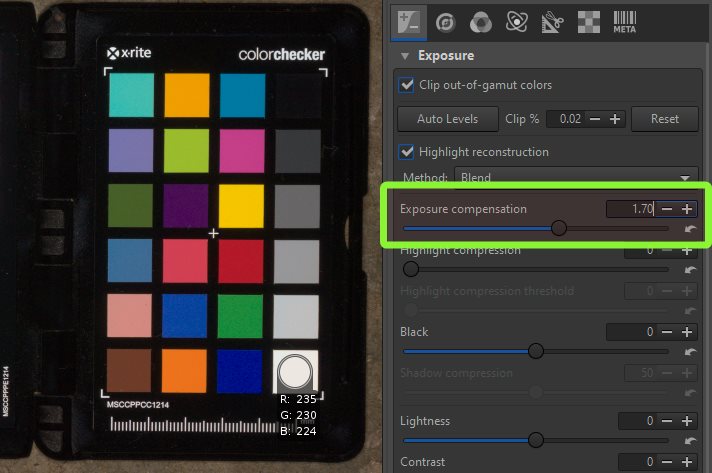This screenshot has height=473, width=712.
Task: Decrease Clip % with minus button
Action: click(595, 119)
